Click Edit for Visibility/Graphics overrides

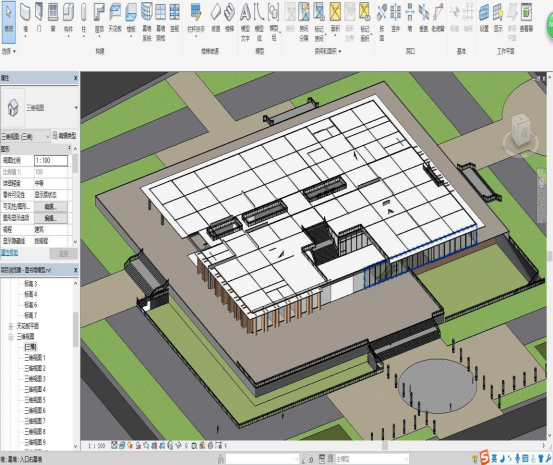[51, 207]
